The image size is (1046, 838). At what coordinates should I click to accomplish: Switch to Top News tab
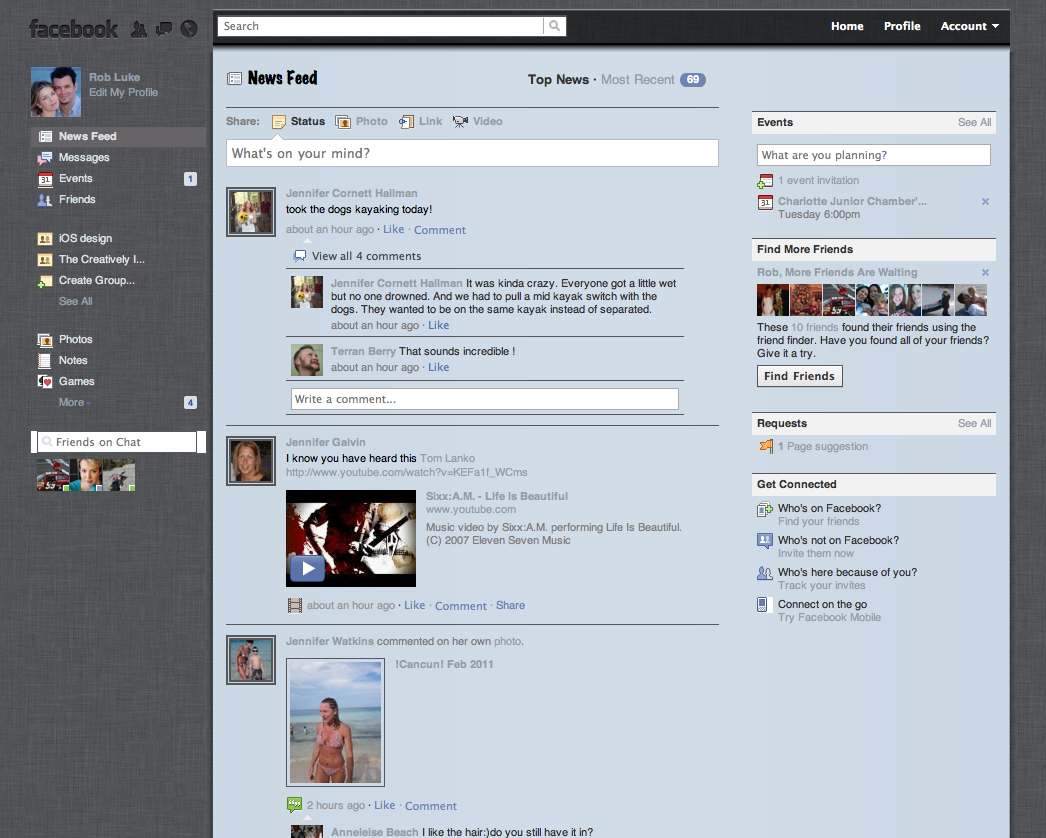tap(558, 79)
